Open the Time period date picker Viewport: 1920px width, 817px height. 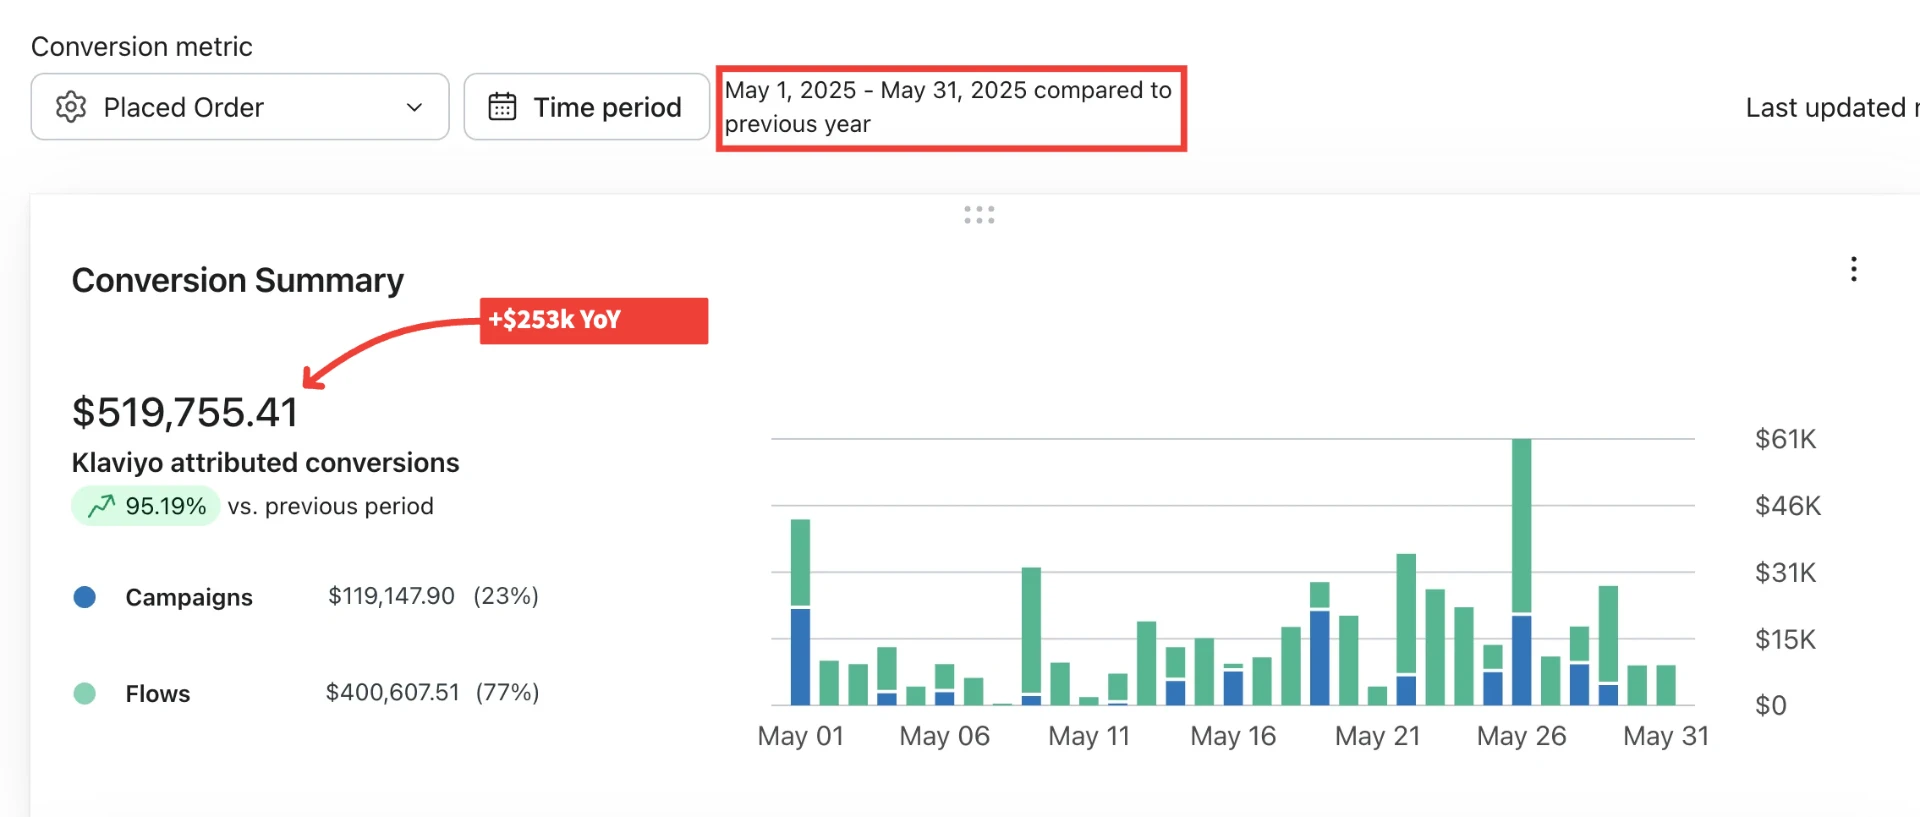coord(587,107)
